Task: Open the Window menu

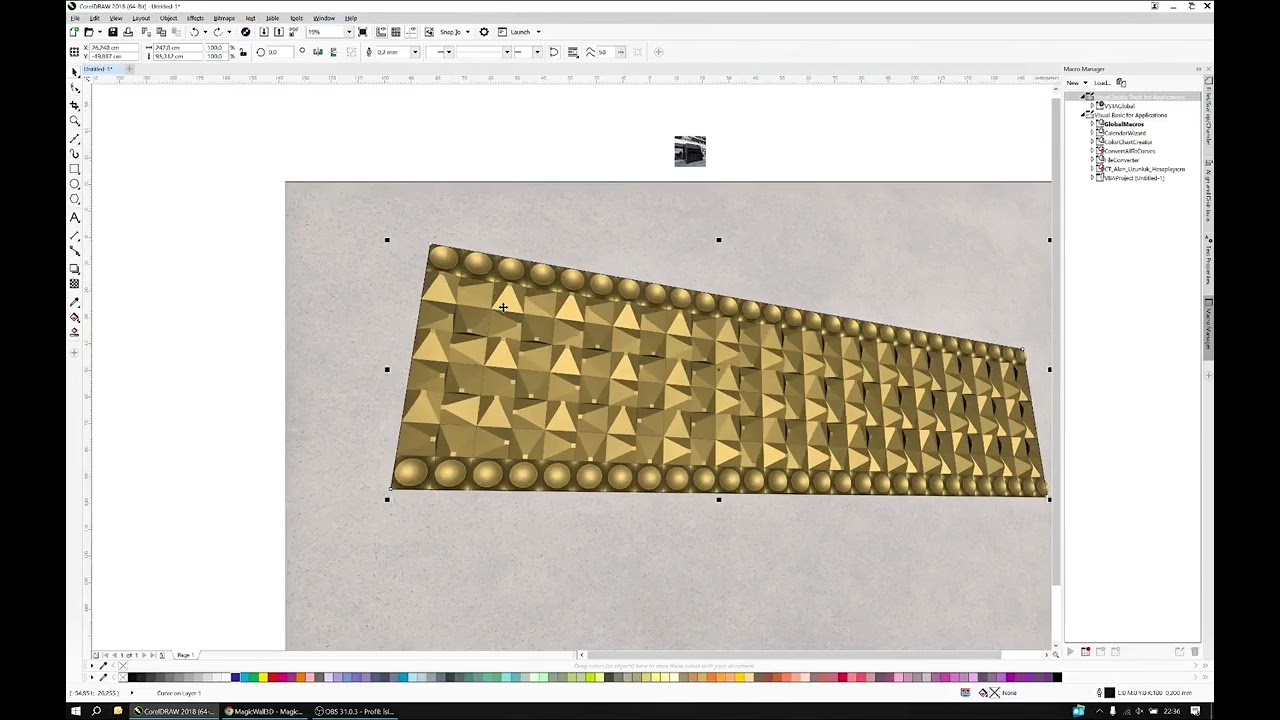Action: pos(324,18)
